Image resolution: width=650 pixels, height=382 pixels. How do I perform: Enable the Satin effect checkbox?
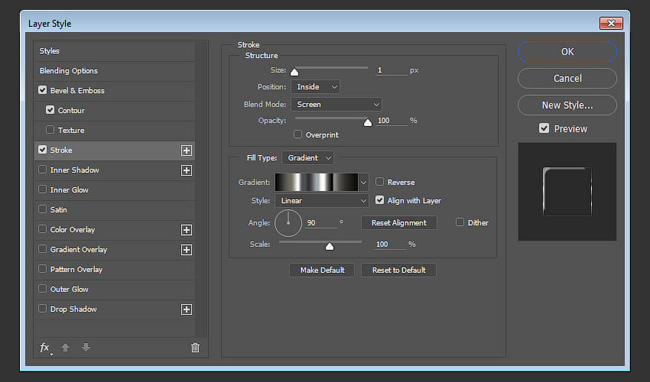pyautogui.click(x=42, y=209)
